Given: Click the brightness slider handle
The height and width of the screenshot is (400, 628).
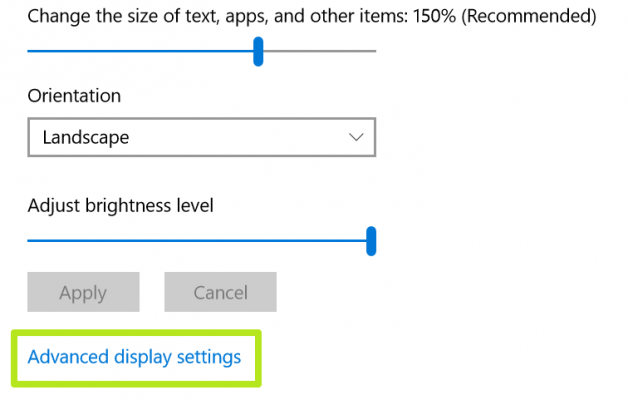Looking at the screenshot, I should (x=371, y=241).
